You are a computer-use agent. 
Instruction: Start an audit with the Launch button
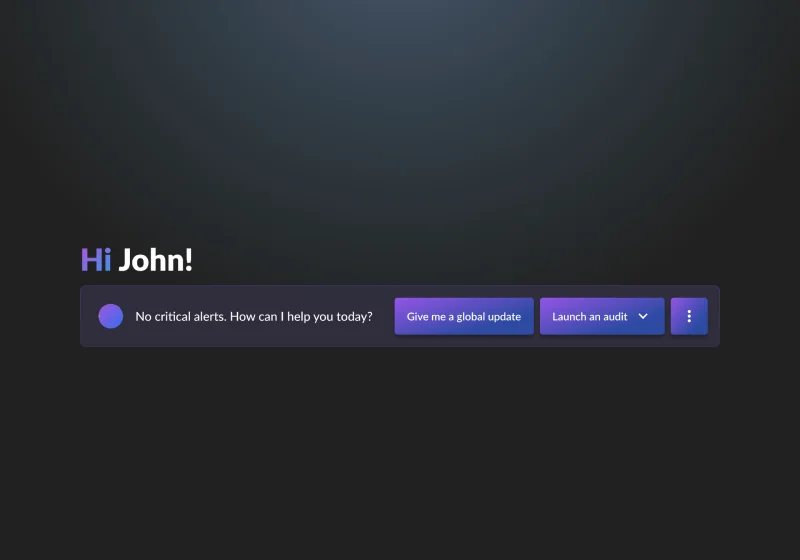(x=602, y=316)
